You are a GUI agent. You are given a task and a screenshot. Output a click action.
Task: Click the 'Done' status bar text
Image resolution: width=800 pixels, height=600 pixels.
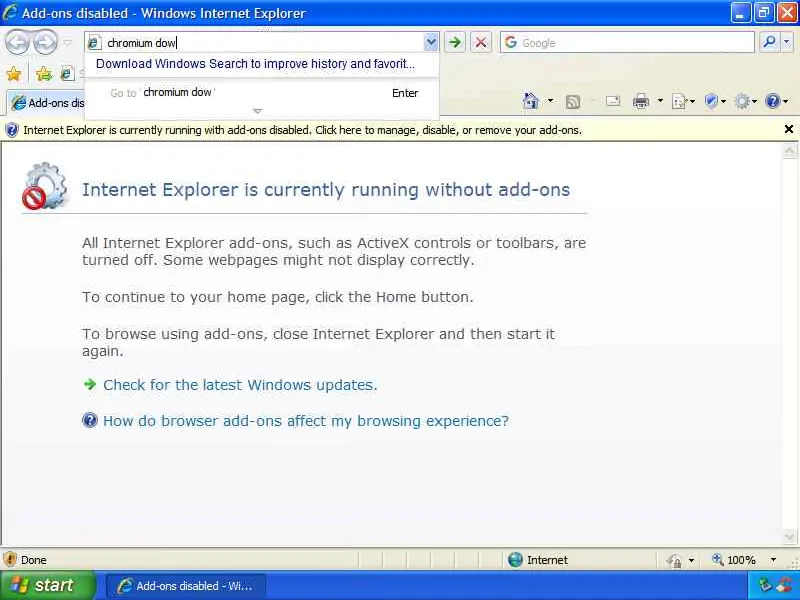pyautogui.click(x=34, y=560)
